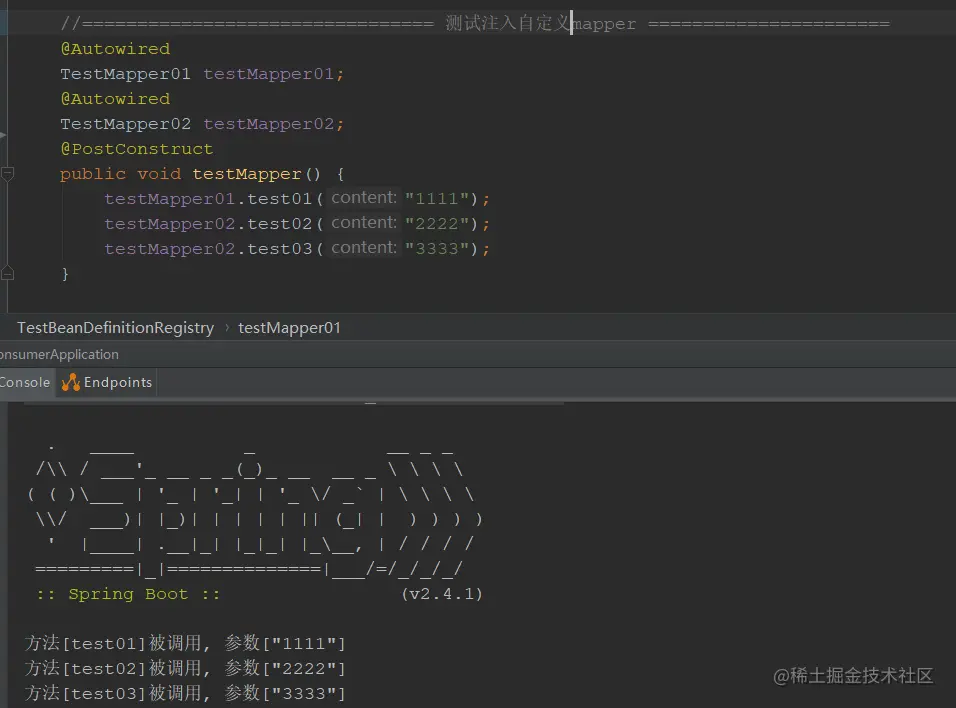
Task: Click testMapper01 in the breadcrumb bar
Action: [x=289, y=327]
